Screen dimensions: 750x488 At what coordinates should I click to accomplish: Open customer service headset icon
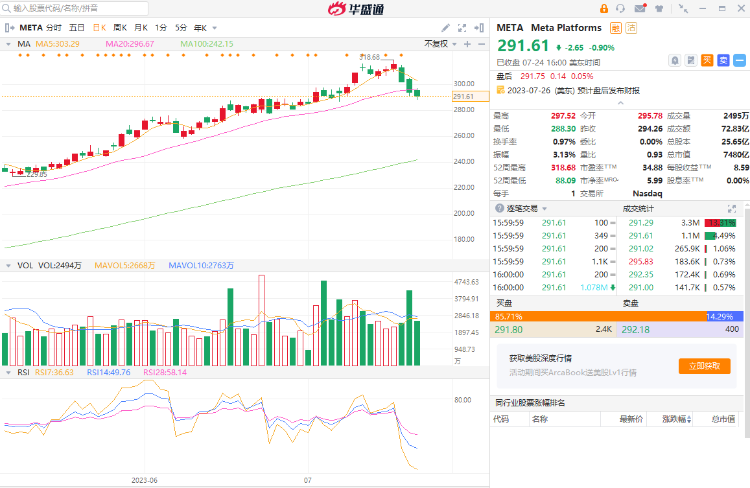[621, 9]
